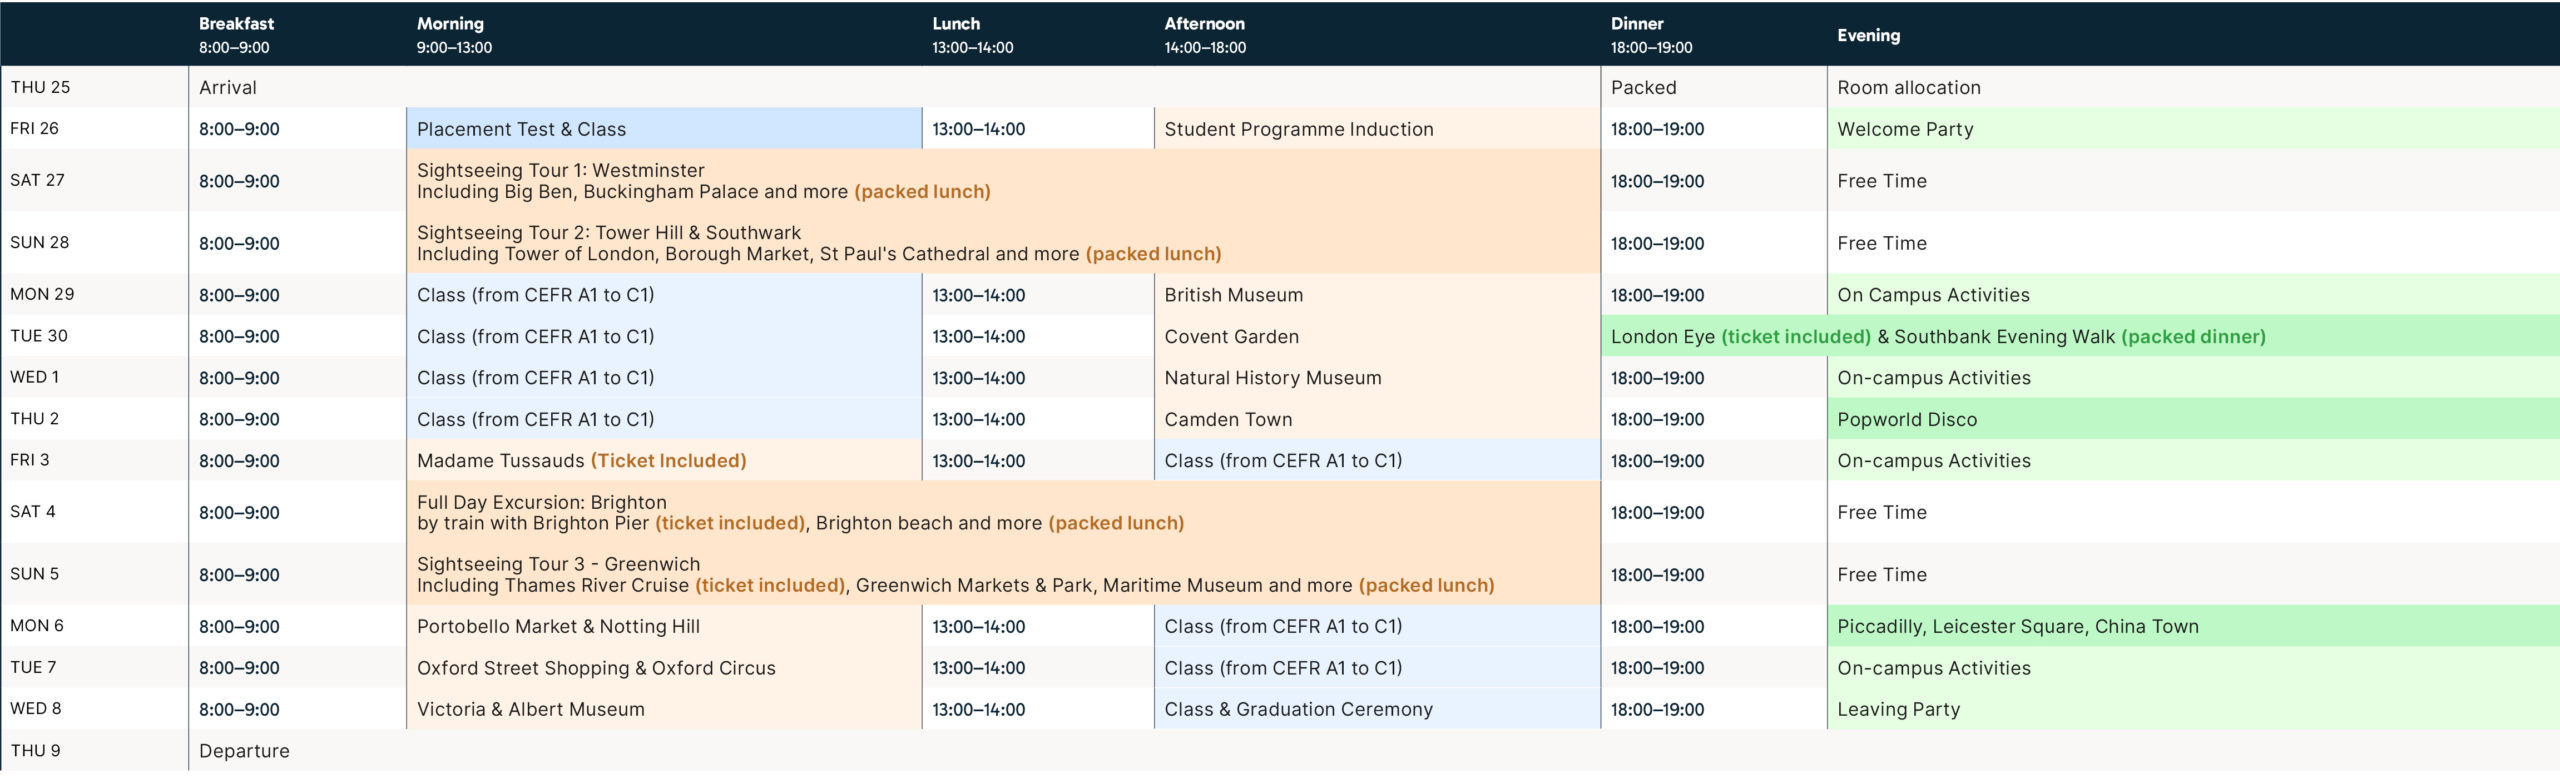The height and width of the screenshot is (783, 2560).
Task: Click the Breakfast column header
Action: [x=237, y=35]
